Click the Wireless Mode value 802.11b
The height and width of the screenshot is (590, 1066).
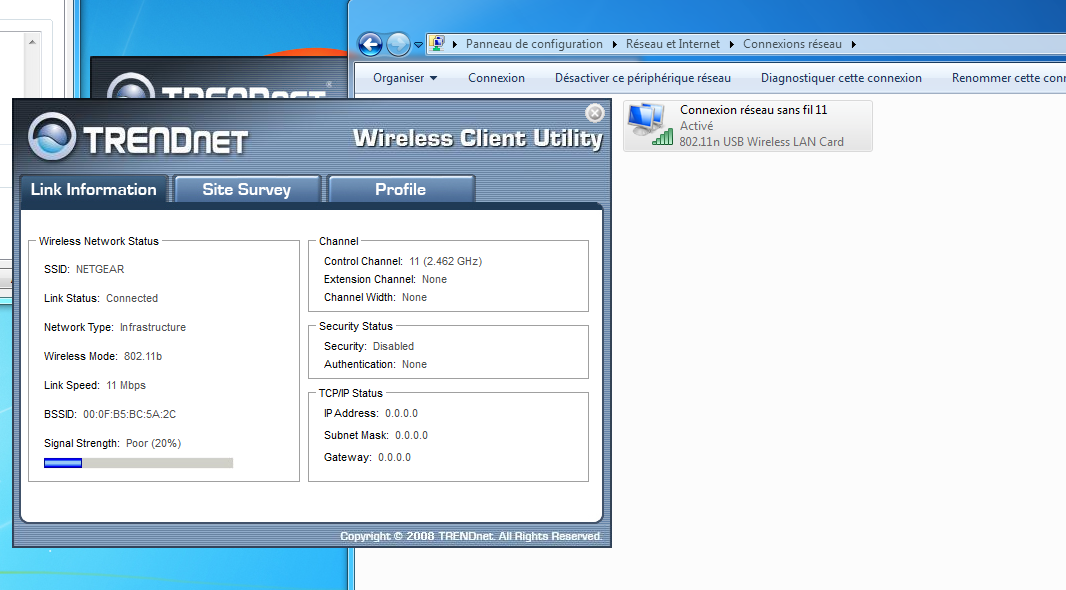tap(143, 356)
